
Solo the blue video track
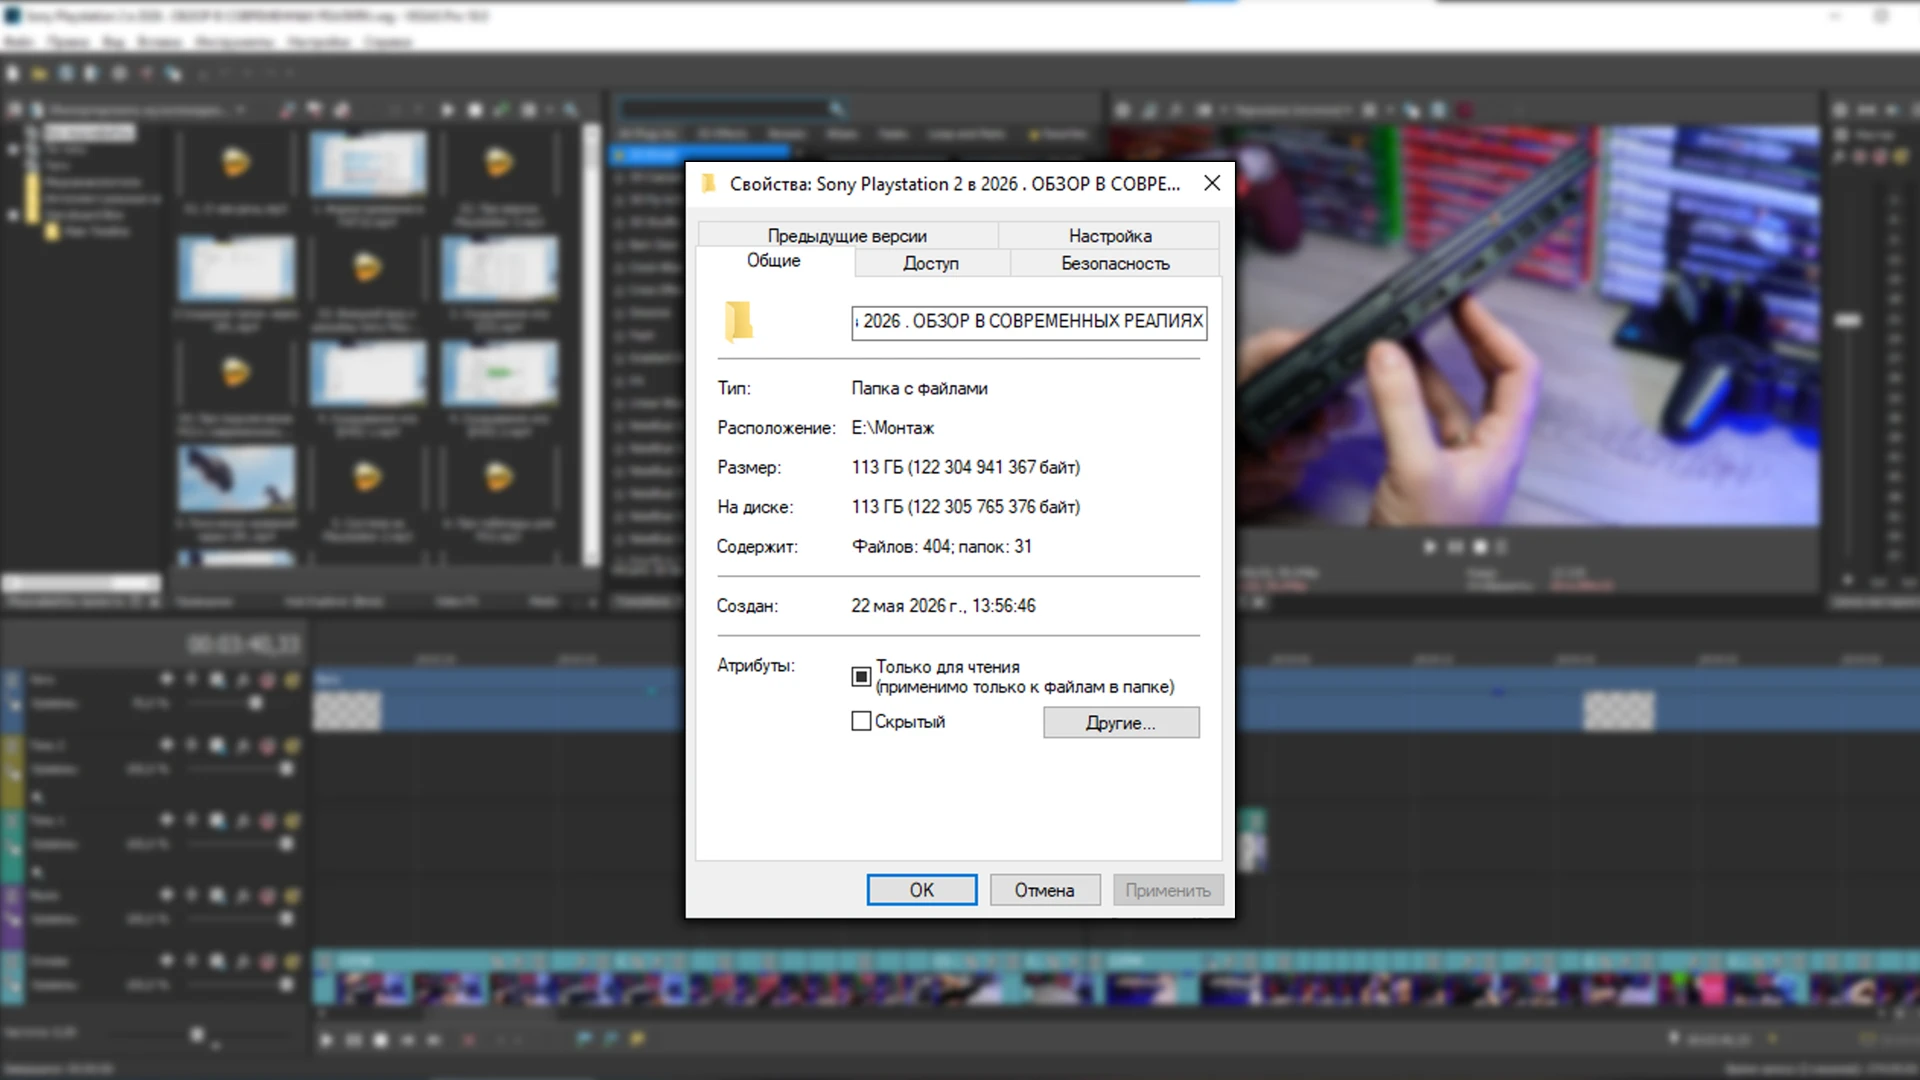tap(292, 680)
